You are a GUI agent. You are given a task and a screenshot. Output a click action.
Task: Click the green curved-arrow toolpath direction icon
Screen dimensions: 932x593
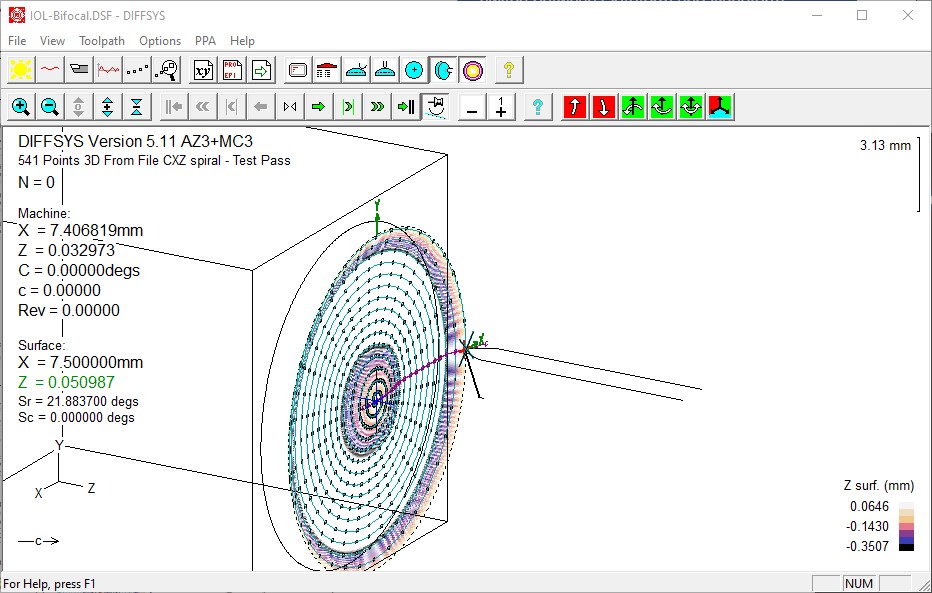(632, 106)
